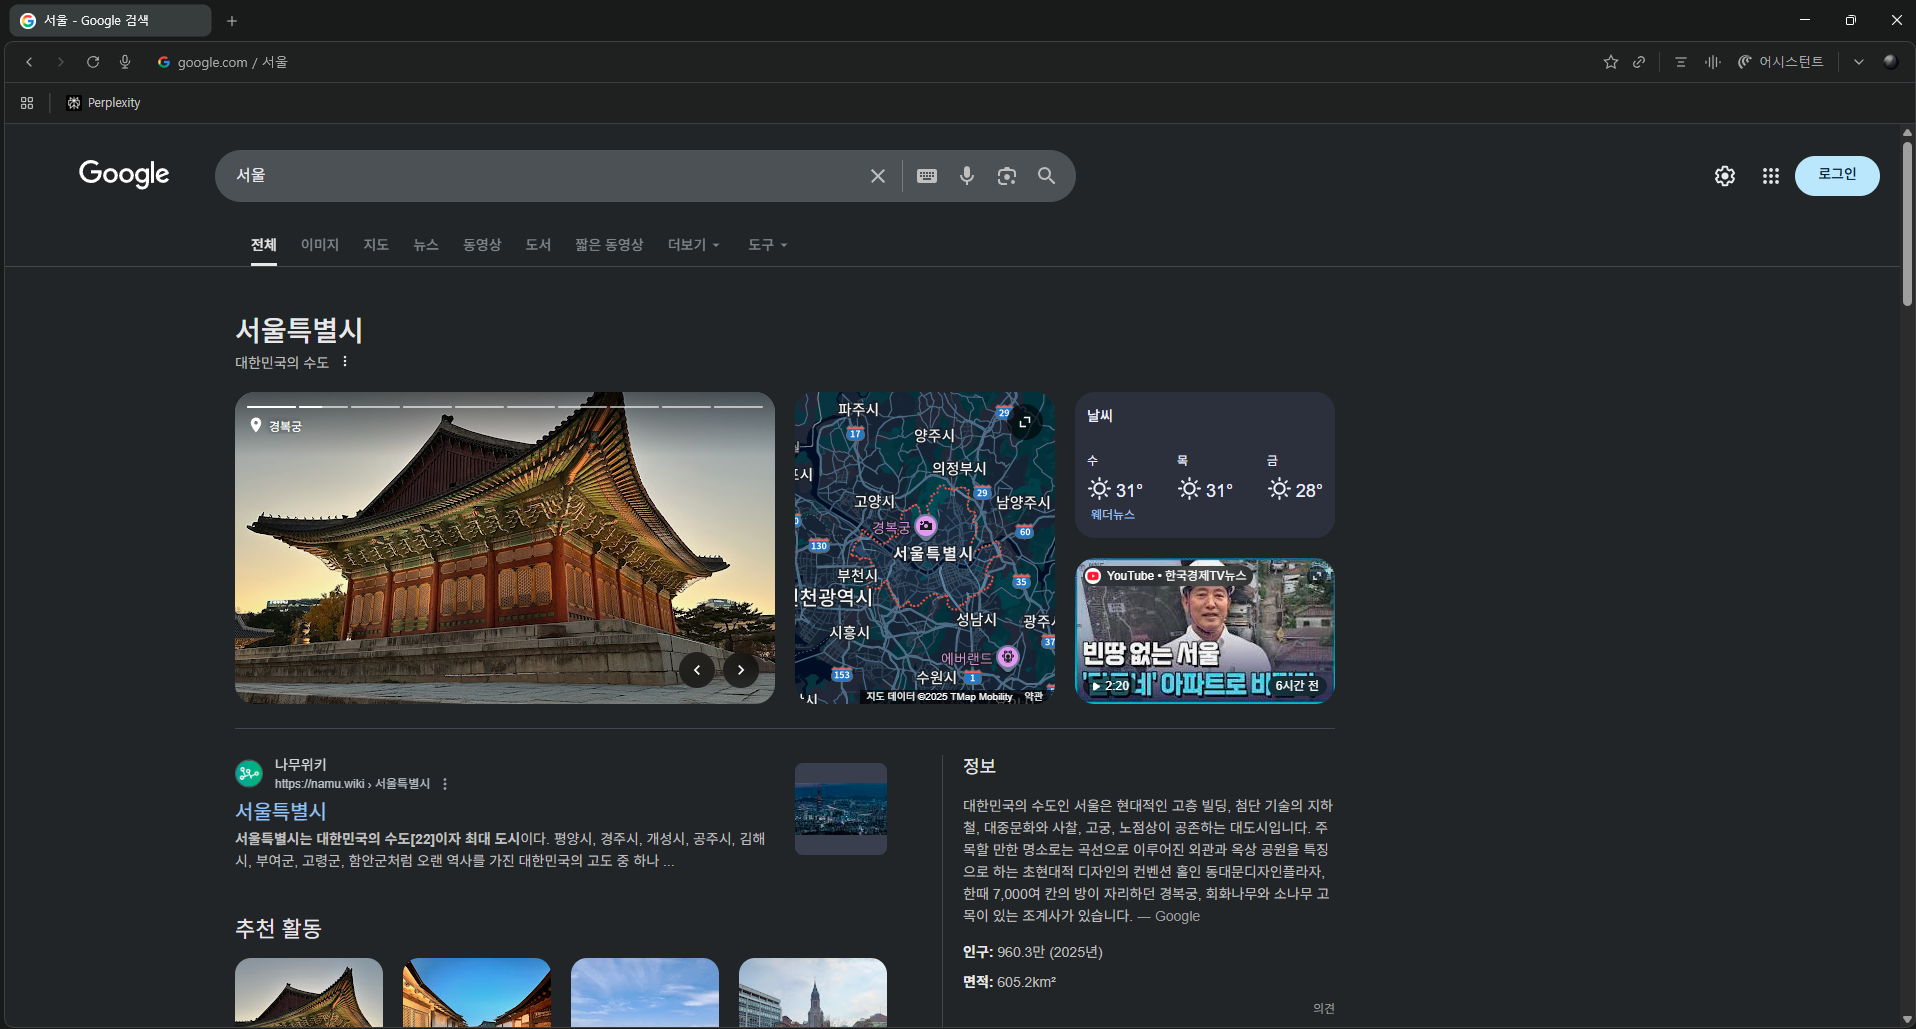Click the 경복궁 pin on the map
This screenshot has height=1029, width=1916.
tap(926, 526)
